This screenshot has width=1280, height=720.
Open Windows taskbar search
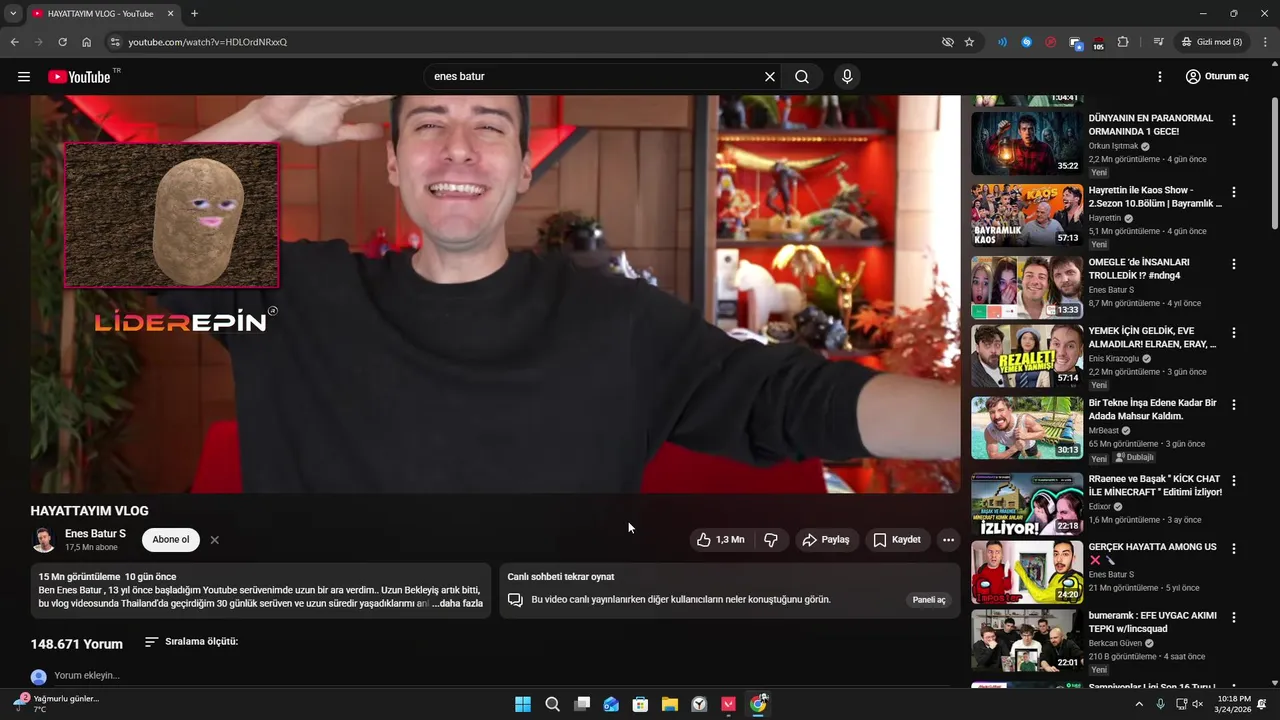[x=552, y=704]
